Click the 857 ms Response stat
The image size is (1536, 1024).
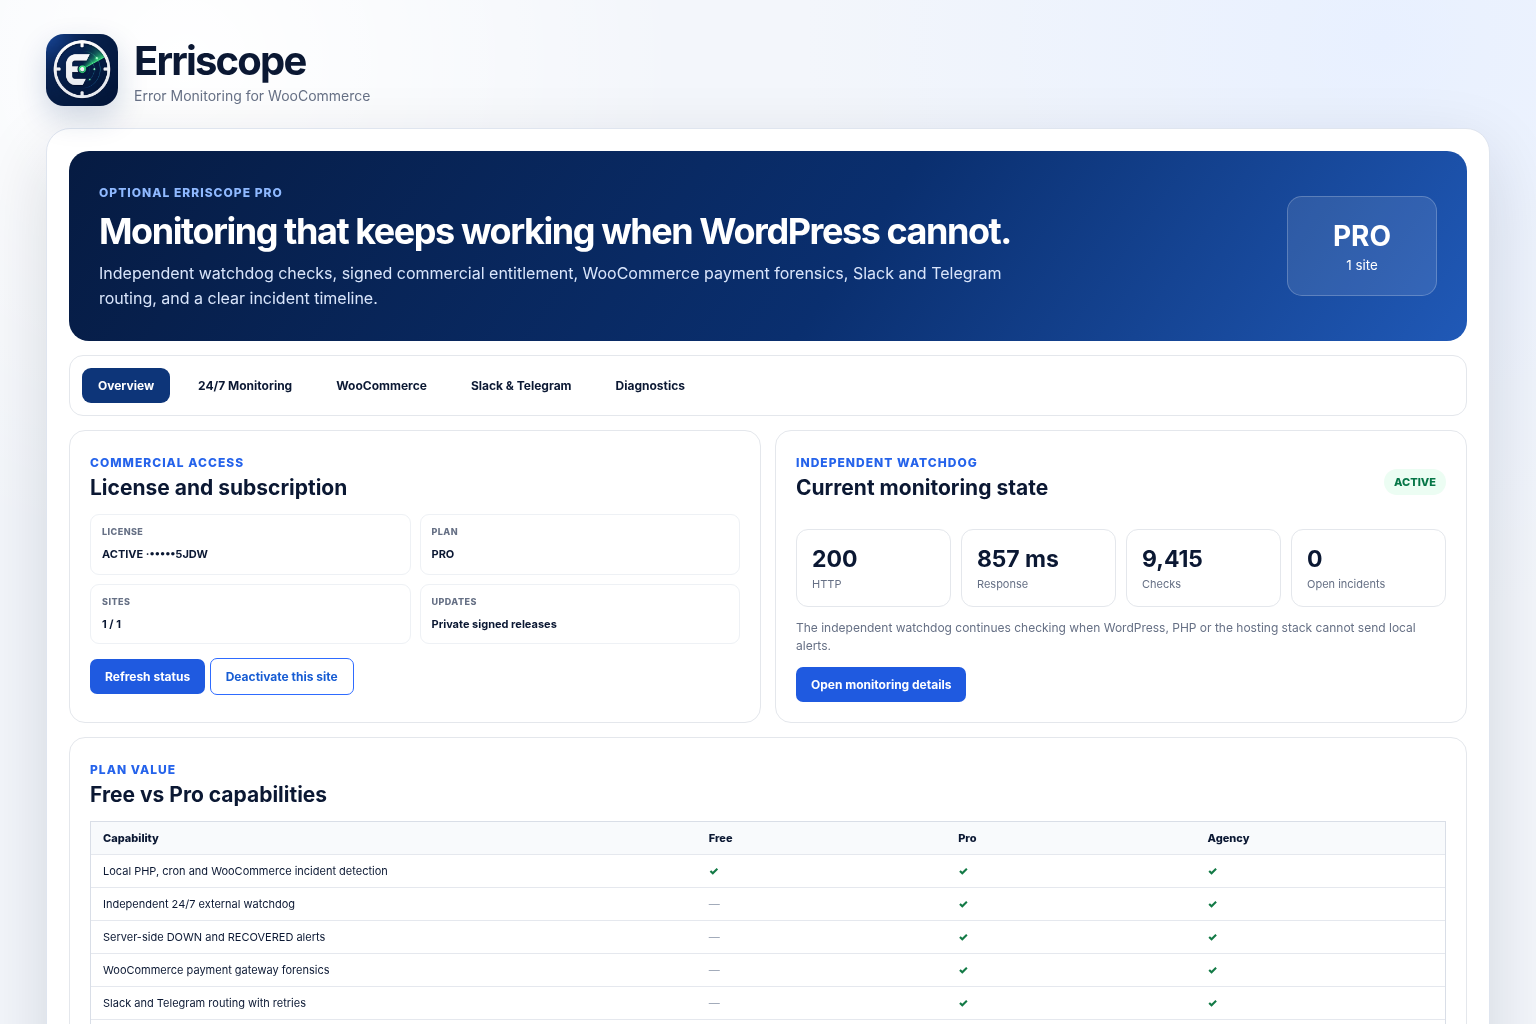click(1038, 568)
